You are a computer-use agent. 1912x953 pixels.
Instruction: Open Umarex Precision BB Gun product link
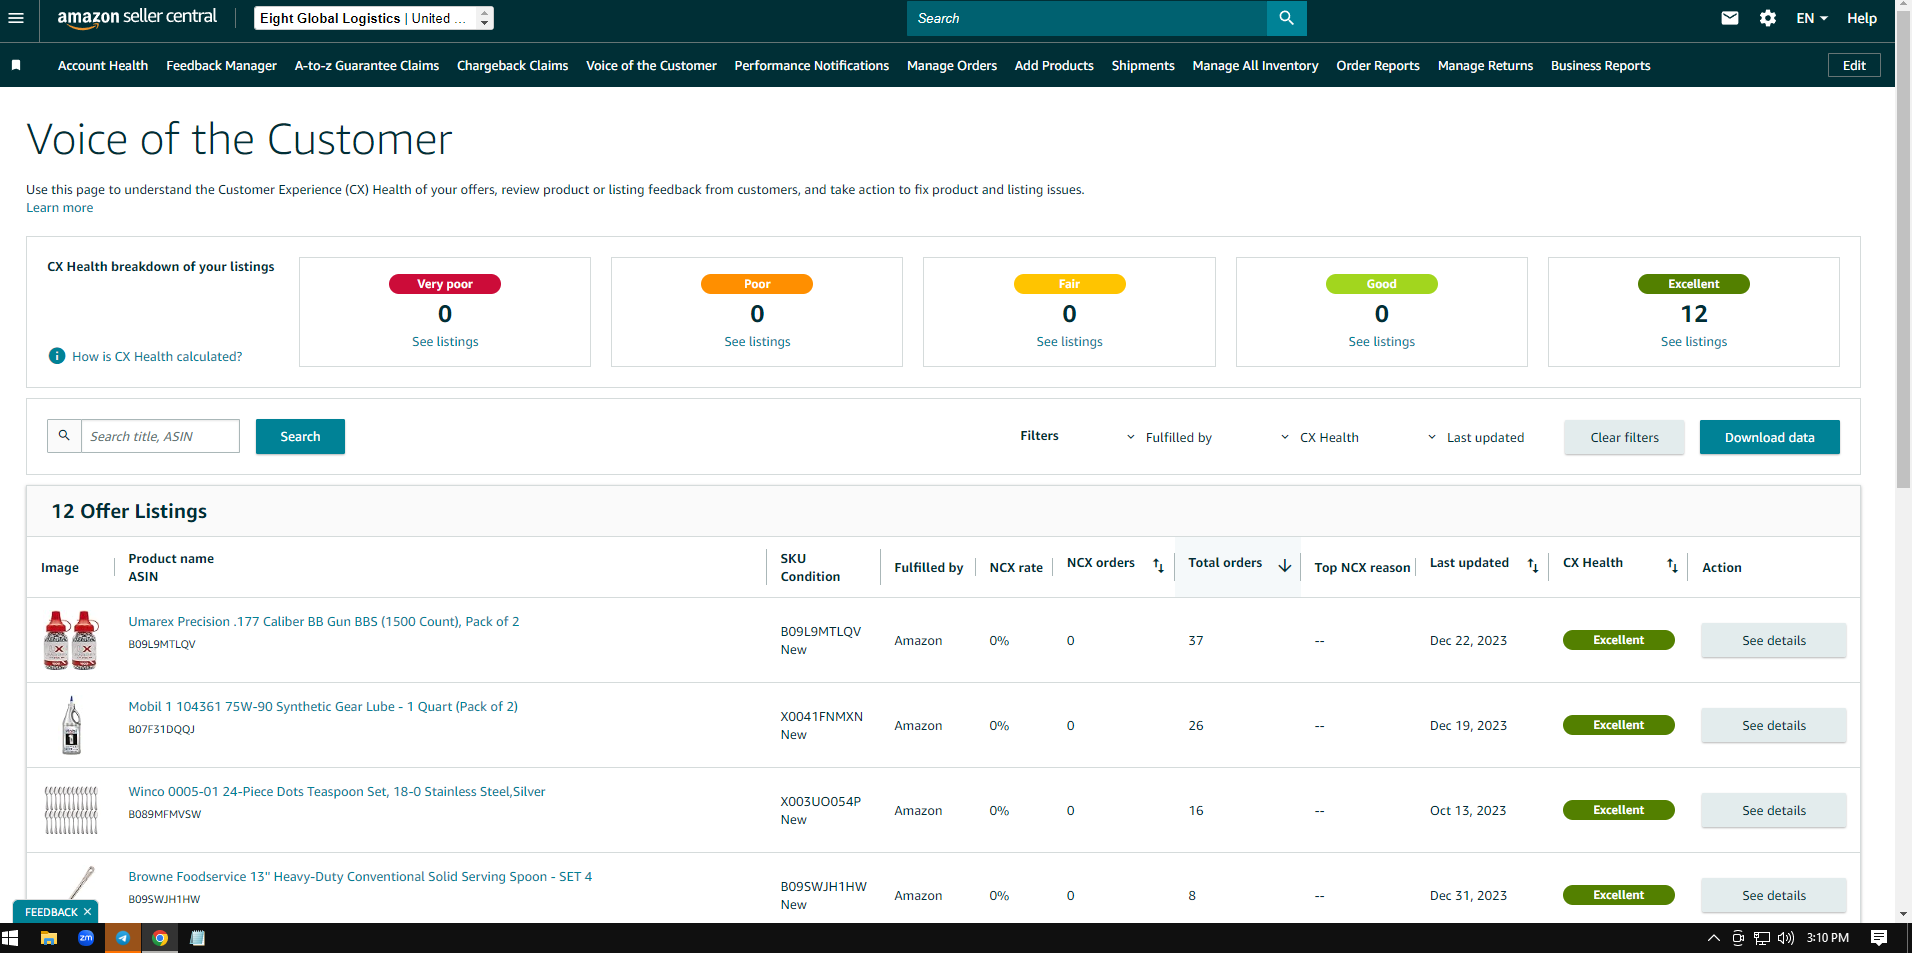tap(324, 622)
